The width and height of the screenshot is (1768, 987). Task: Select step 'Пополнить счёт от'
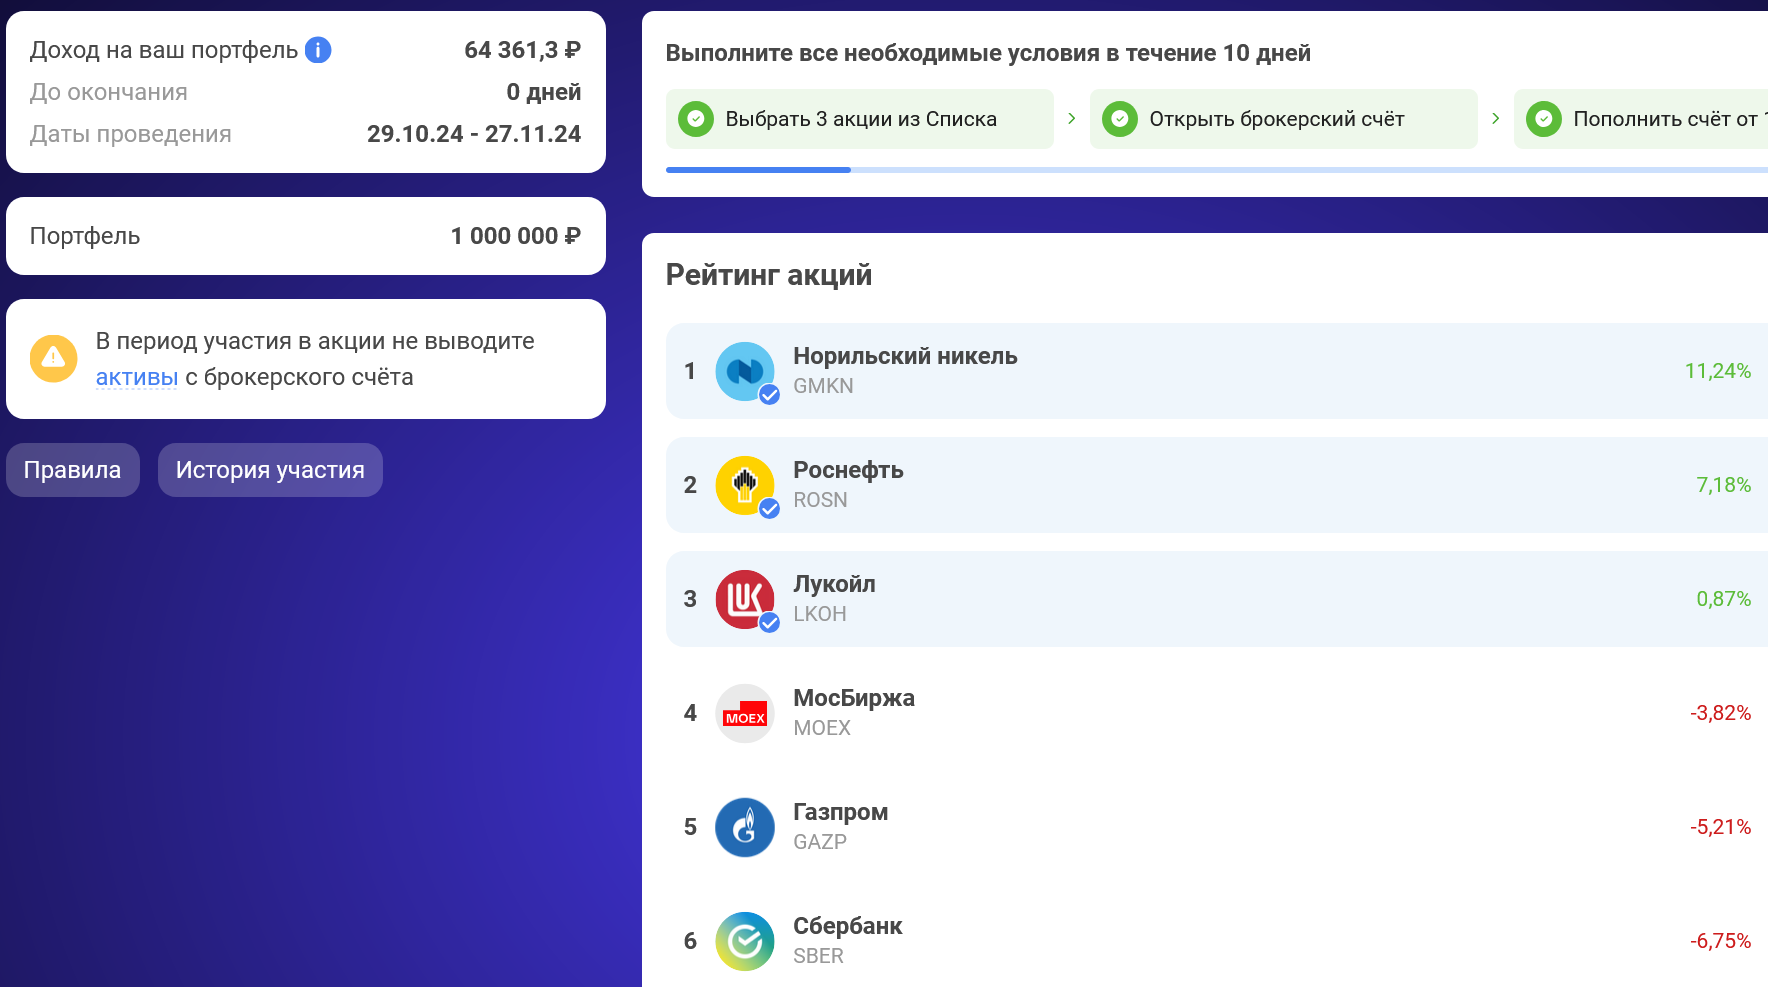1641,119
